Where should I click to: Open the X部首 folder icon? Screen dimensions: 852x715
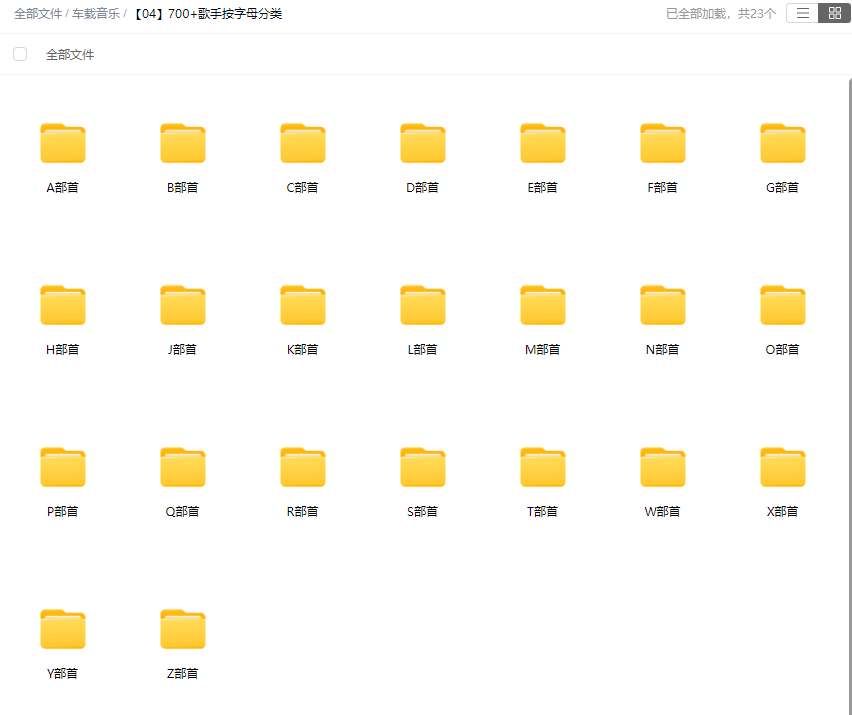coord(783,467)
